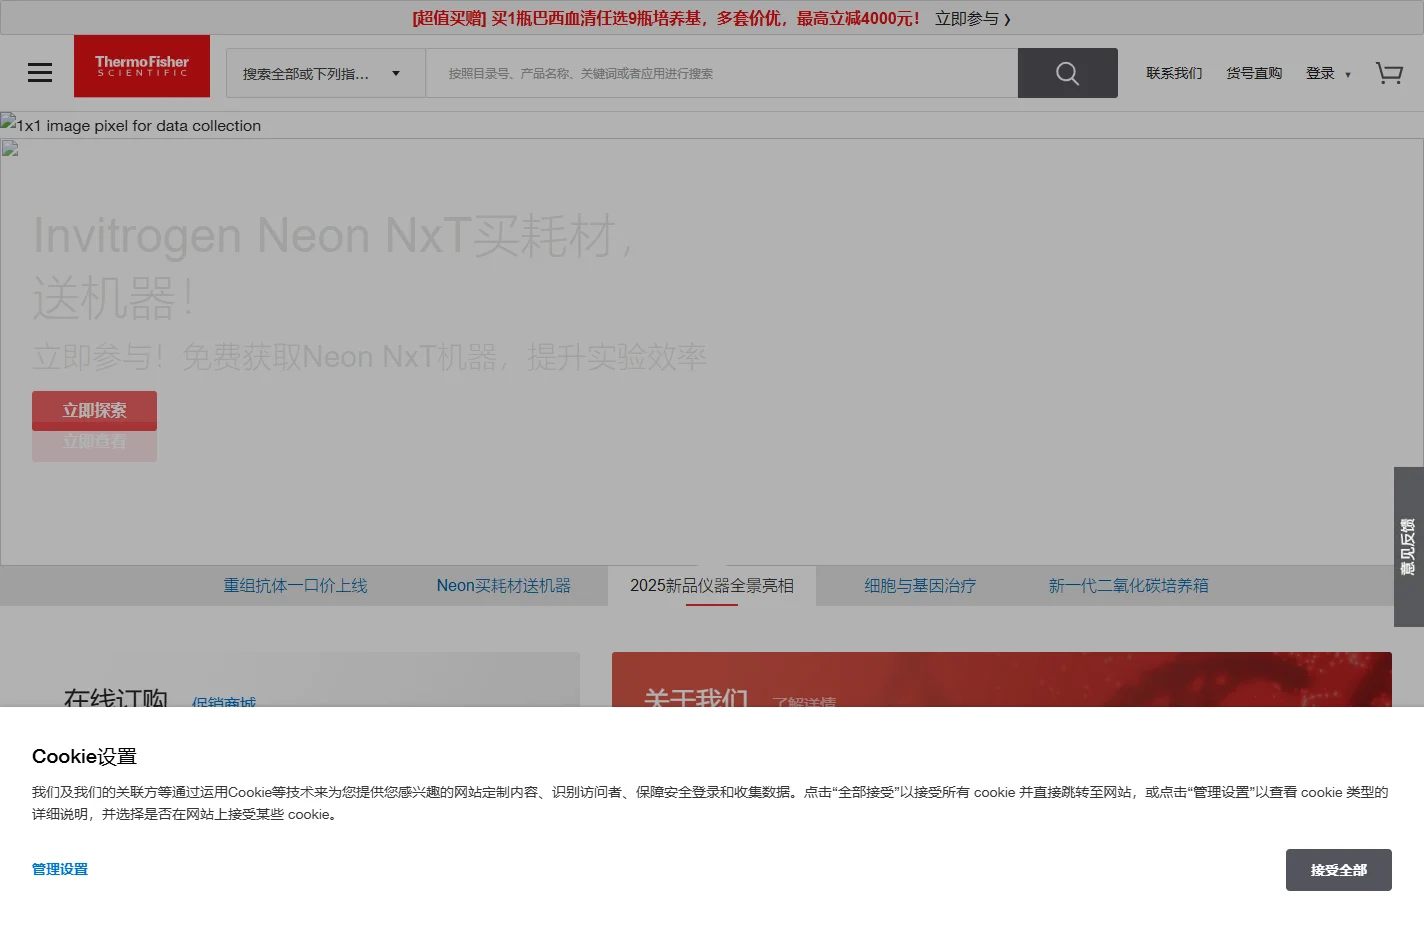Screen dimensions: 1424x933
Task: Open the shopping cart icon
Action: click(x=1389, y=73)
